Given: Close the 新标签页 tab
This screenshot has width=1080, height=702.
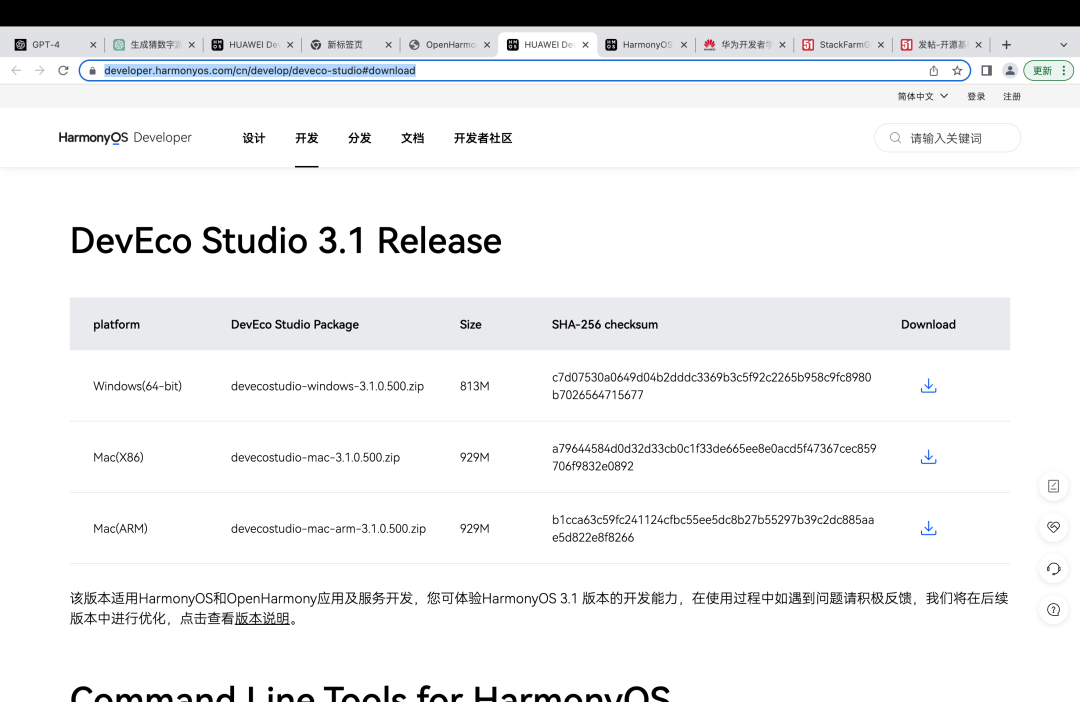Looking at the screenshot, I should tap(388, 45).
